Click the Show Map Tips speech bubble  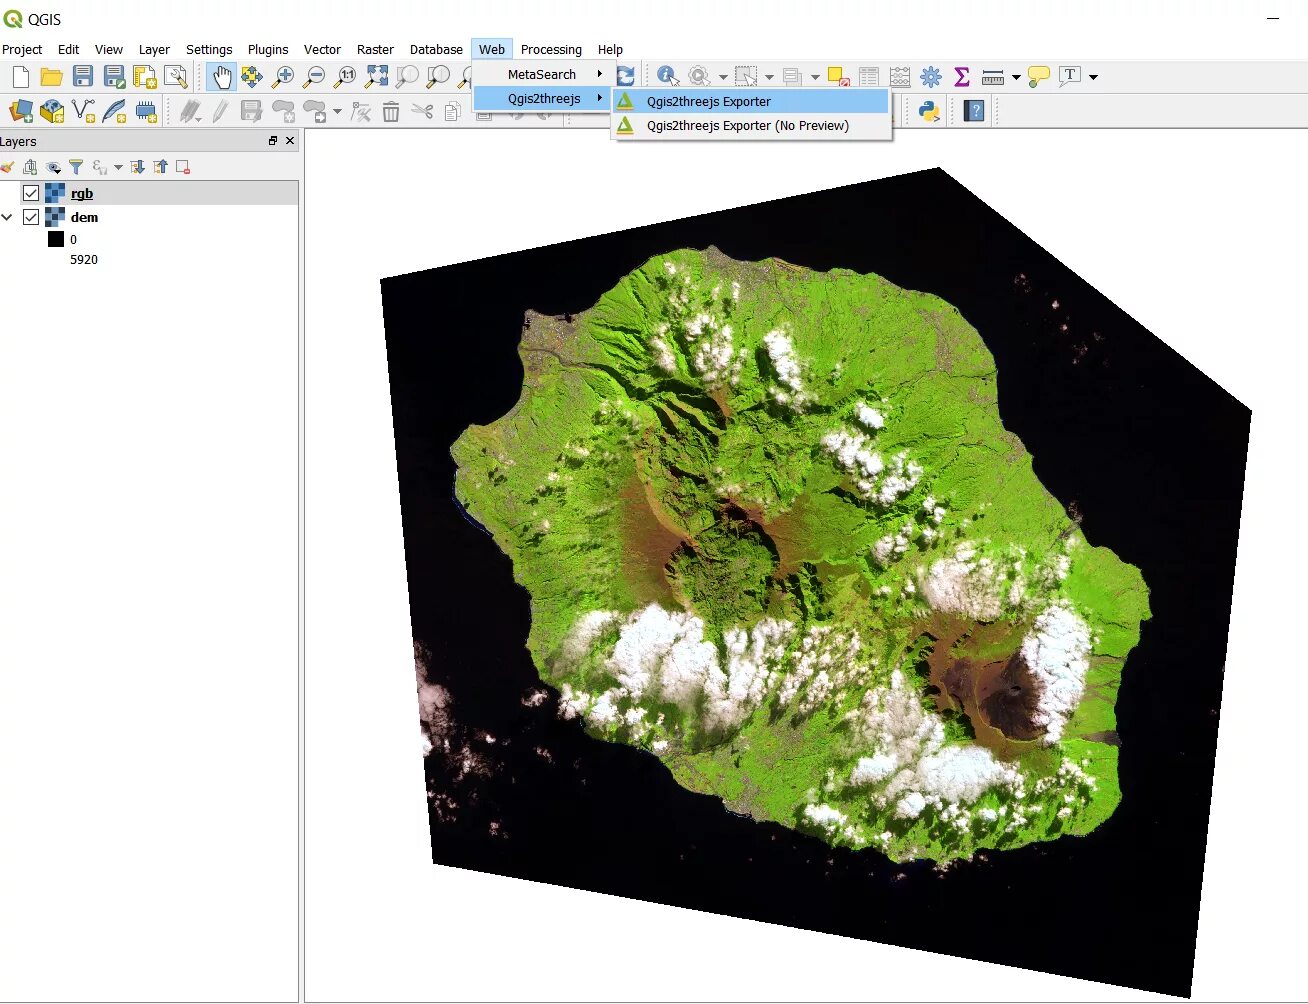(1039, 76)
